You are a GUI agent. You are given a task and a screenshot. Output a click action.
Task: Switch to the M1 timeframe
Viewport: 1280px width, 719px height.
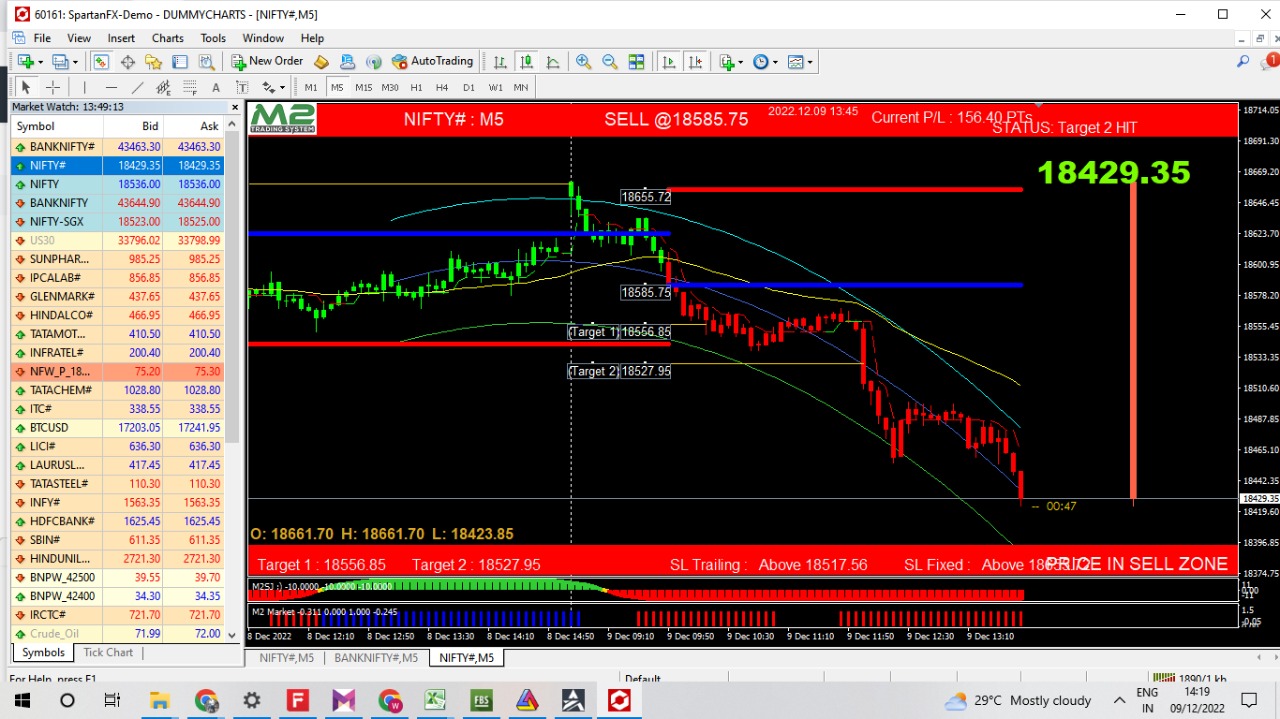pyautogui.click(x=311, y=88)
